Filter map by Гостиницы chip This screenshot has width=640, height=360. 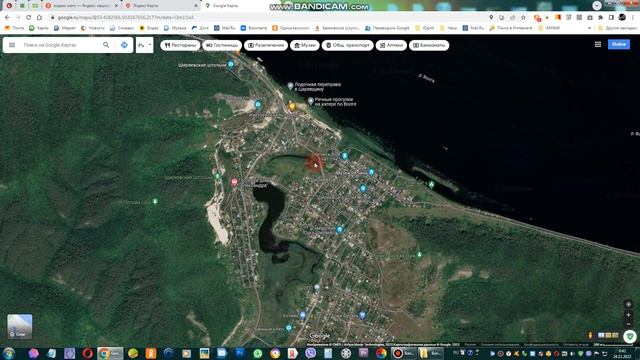[222, 45]
